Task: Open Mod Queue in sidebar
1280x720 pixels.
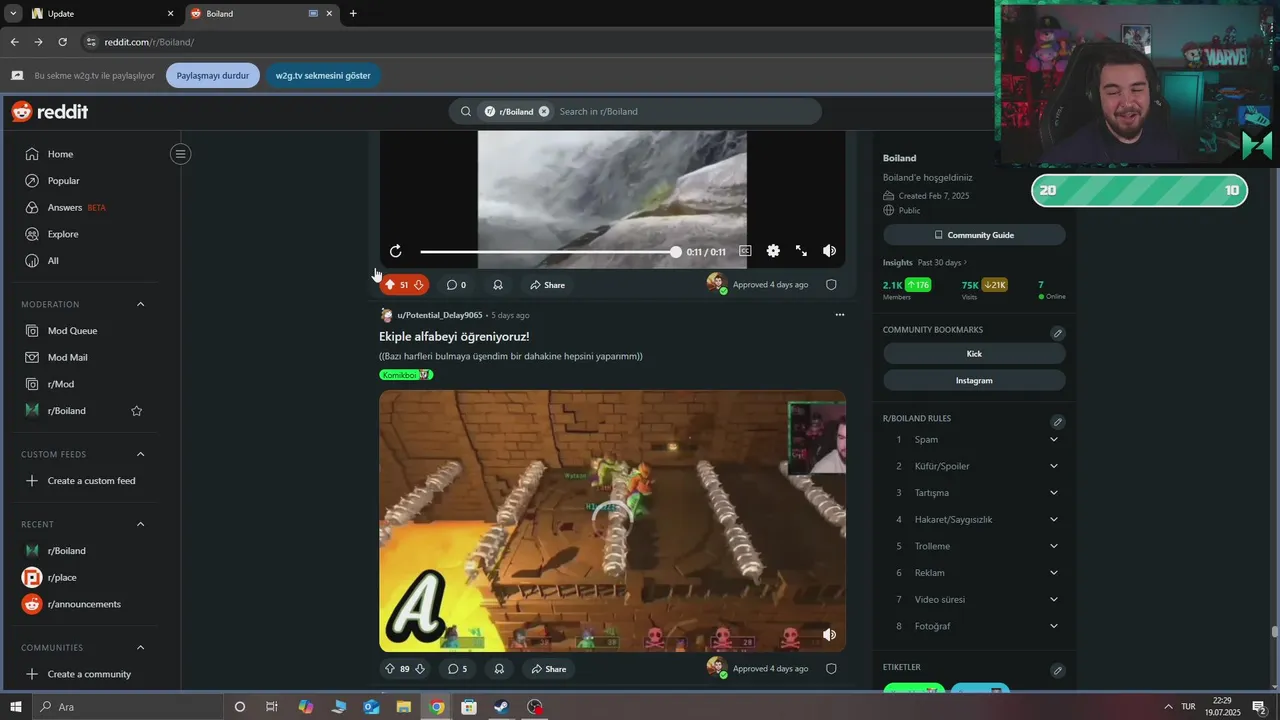Action: 72,331
